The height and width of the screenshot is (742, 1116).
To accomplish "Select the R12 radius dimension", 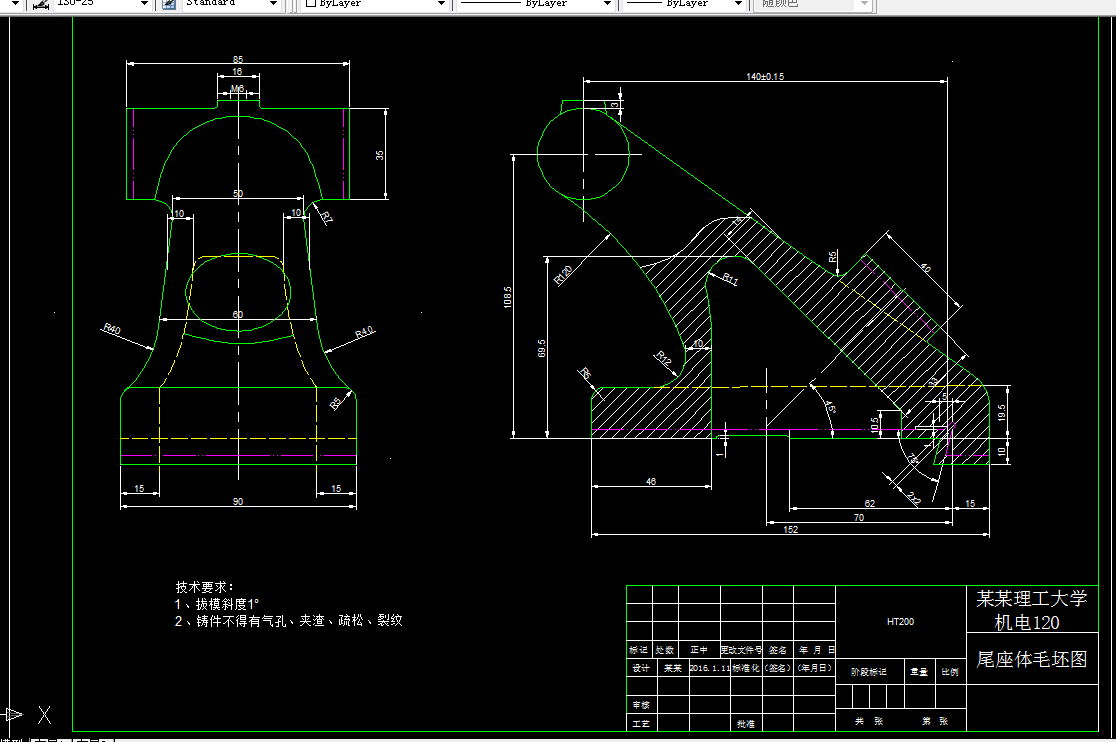I will point(663,359).
